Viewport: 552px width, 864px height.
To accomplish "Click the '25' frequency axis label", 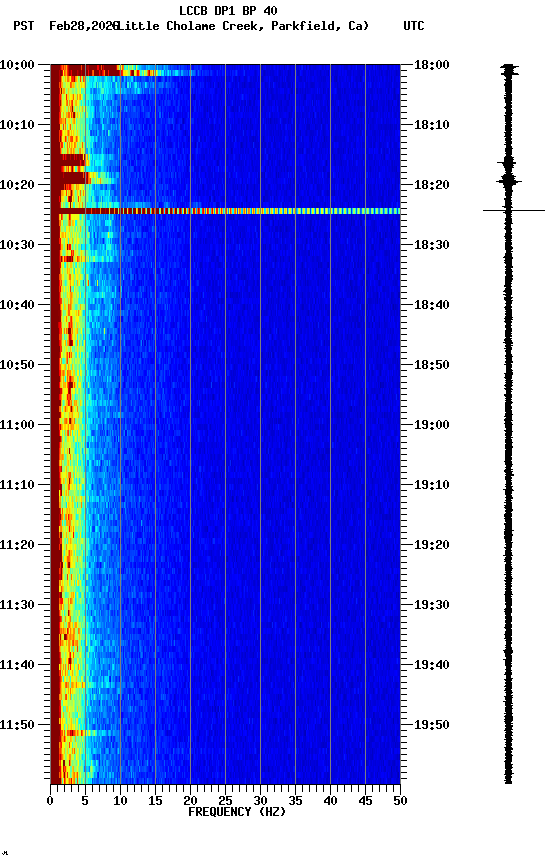I will pos(225,801).
